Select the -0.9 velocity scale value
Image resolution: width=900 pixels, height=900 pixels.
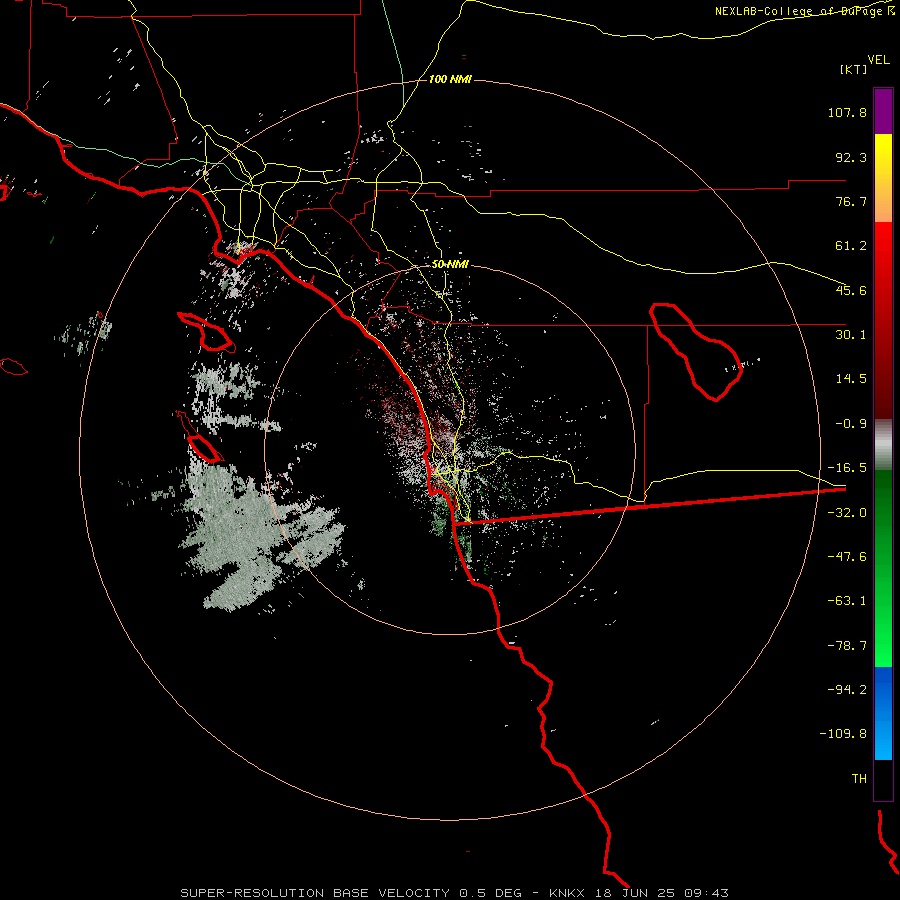coord(851,424)
